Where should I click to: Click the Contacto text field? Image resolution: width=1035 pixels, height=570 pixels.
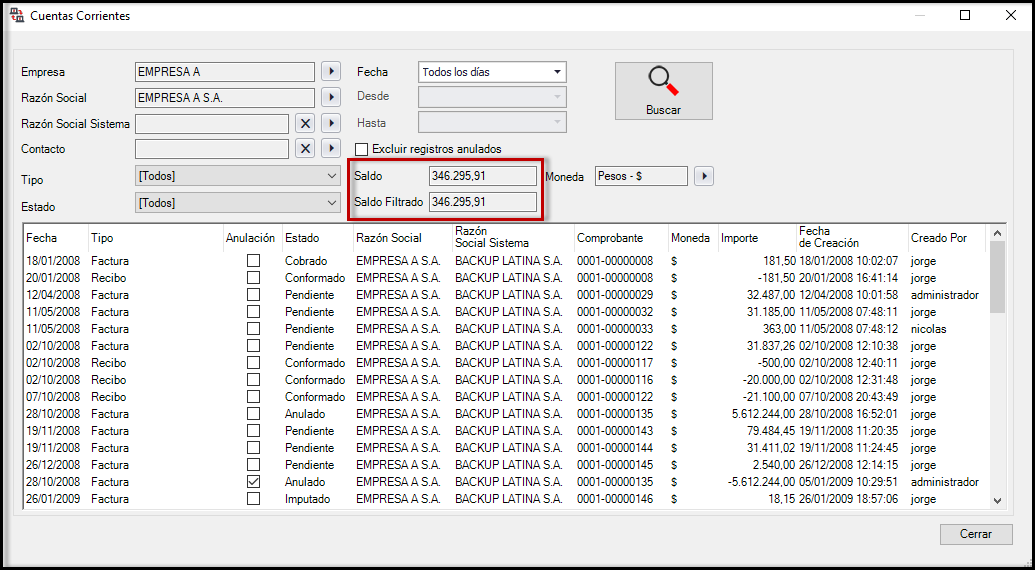tap(212, 148)
